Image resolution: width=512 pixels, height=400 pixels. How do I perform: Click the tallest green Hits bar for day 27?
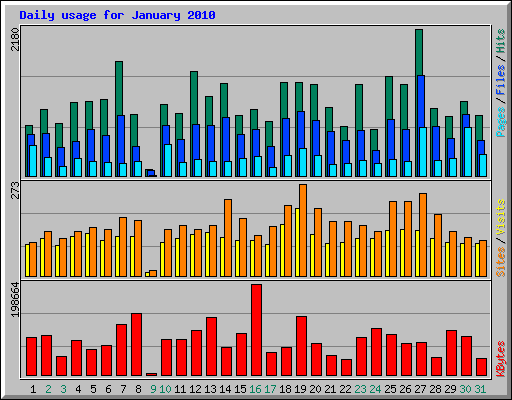[x=419, y=52]
